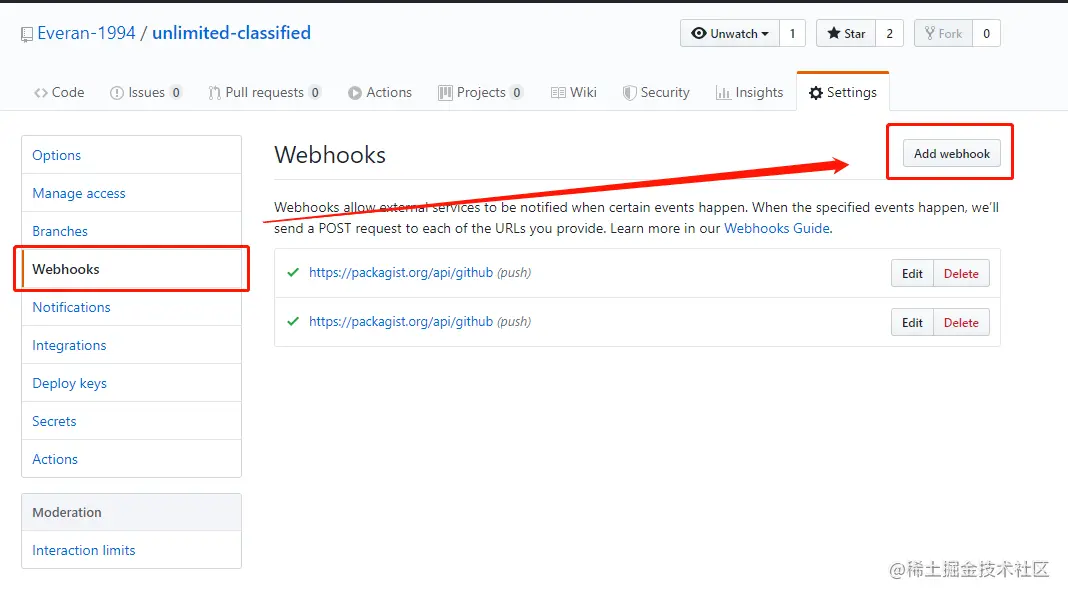Open the Actions tab in the top navigation
The width and height of the screenshot is (1068, 598).
click(379, 93)
